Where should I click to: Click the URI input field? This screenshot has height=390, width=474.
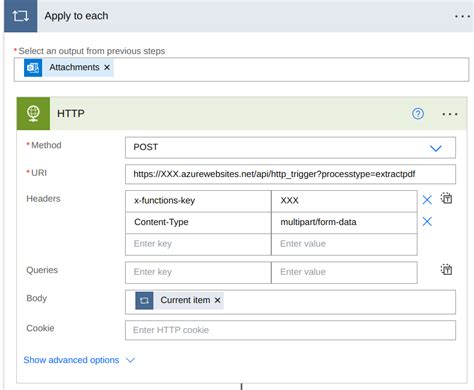pyautogui.click(x=290, y=174)
